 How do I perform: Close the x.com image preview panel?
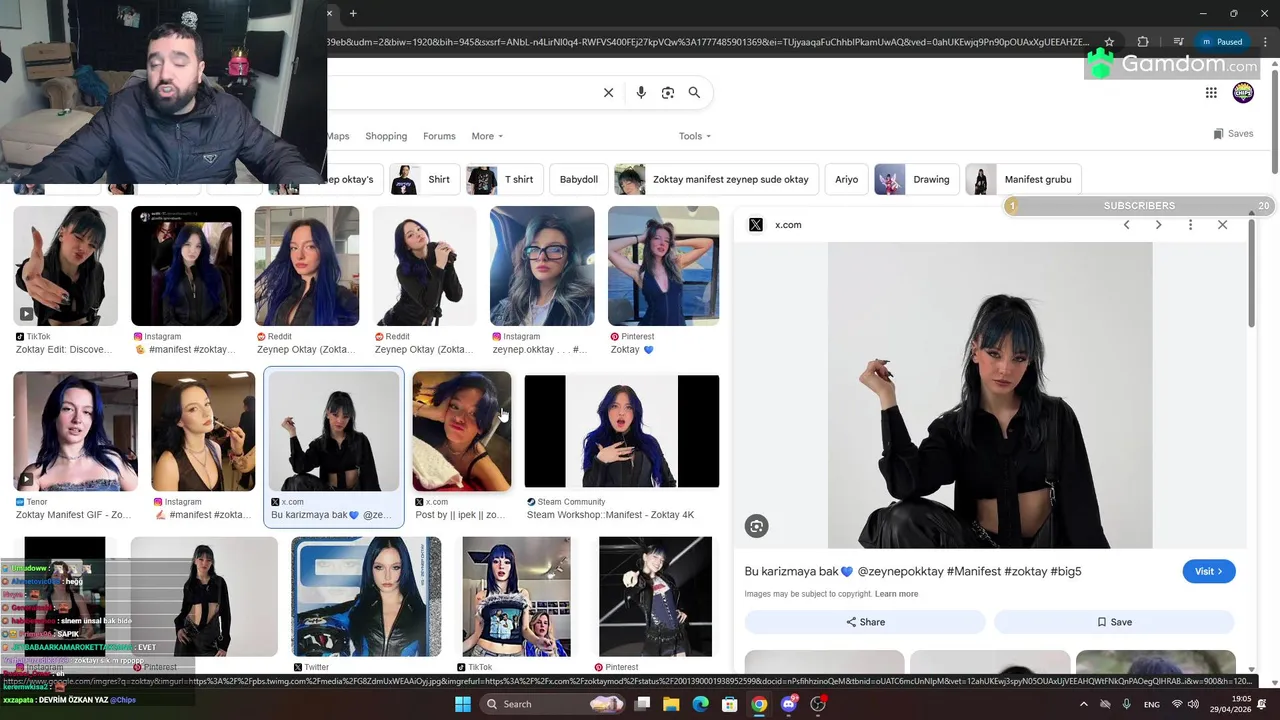(x=1222, y=225)
